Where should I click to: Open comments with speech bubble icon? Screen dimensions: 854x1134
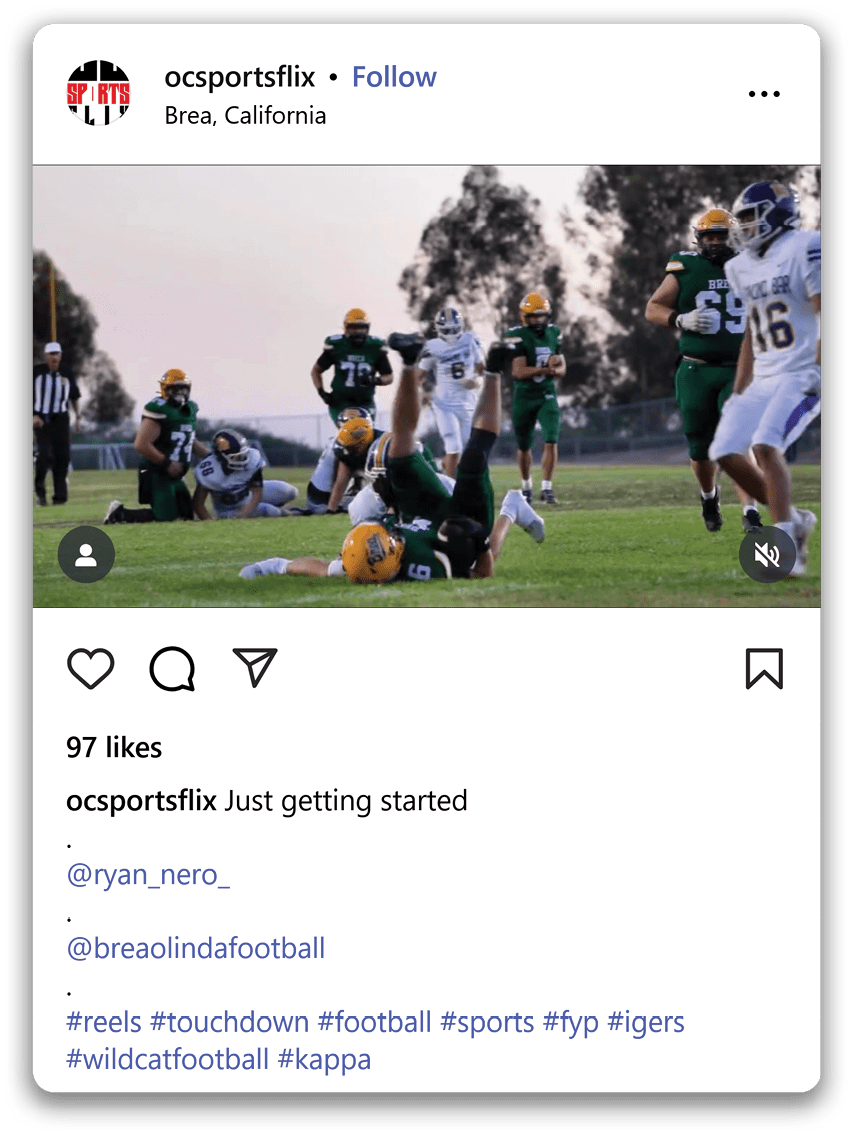172,669
